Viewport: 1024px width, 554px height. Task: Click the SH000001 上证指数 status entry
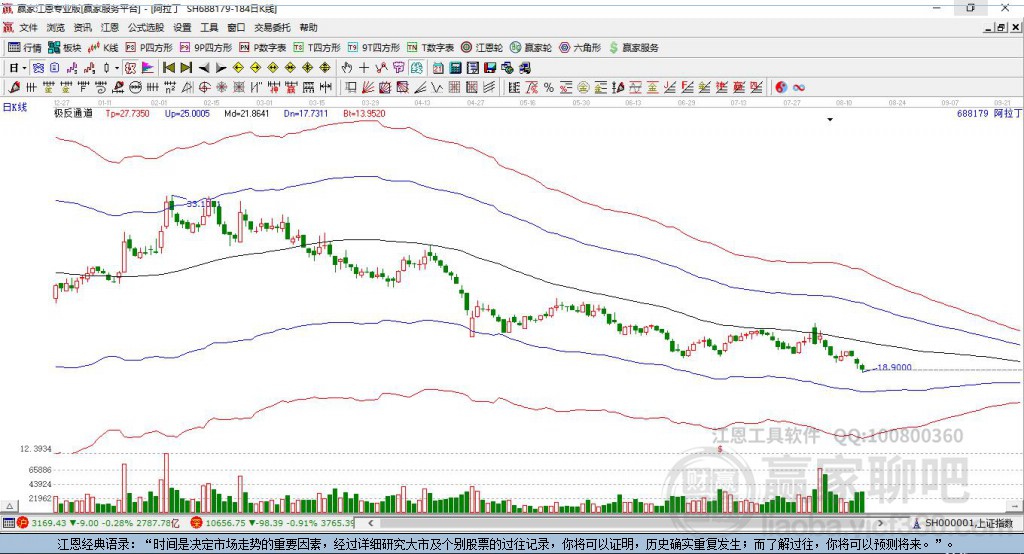coord(962,523)
